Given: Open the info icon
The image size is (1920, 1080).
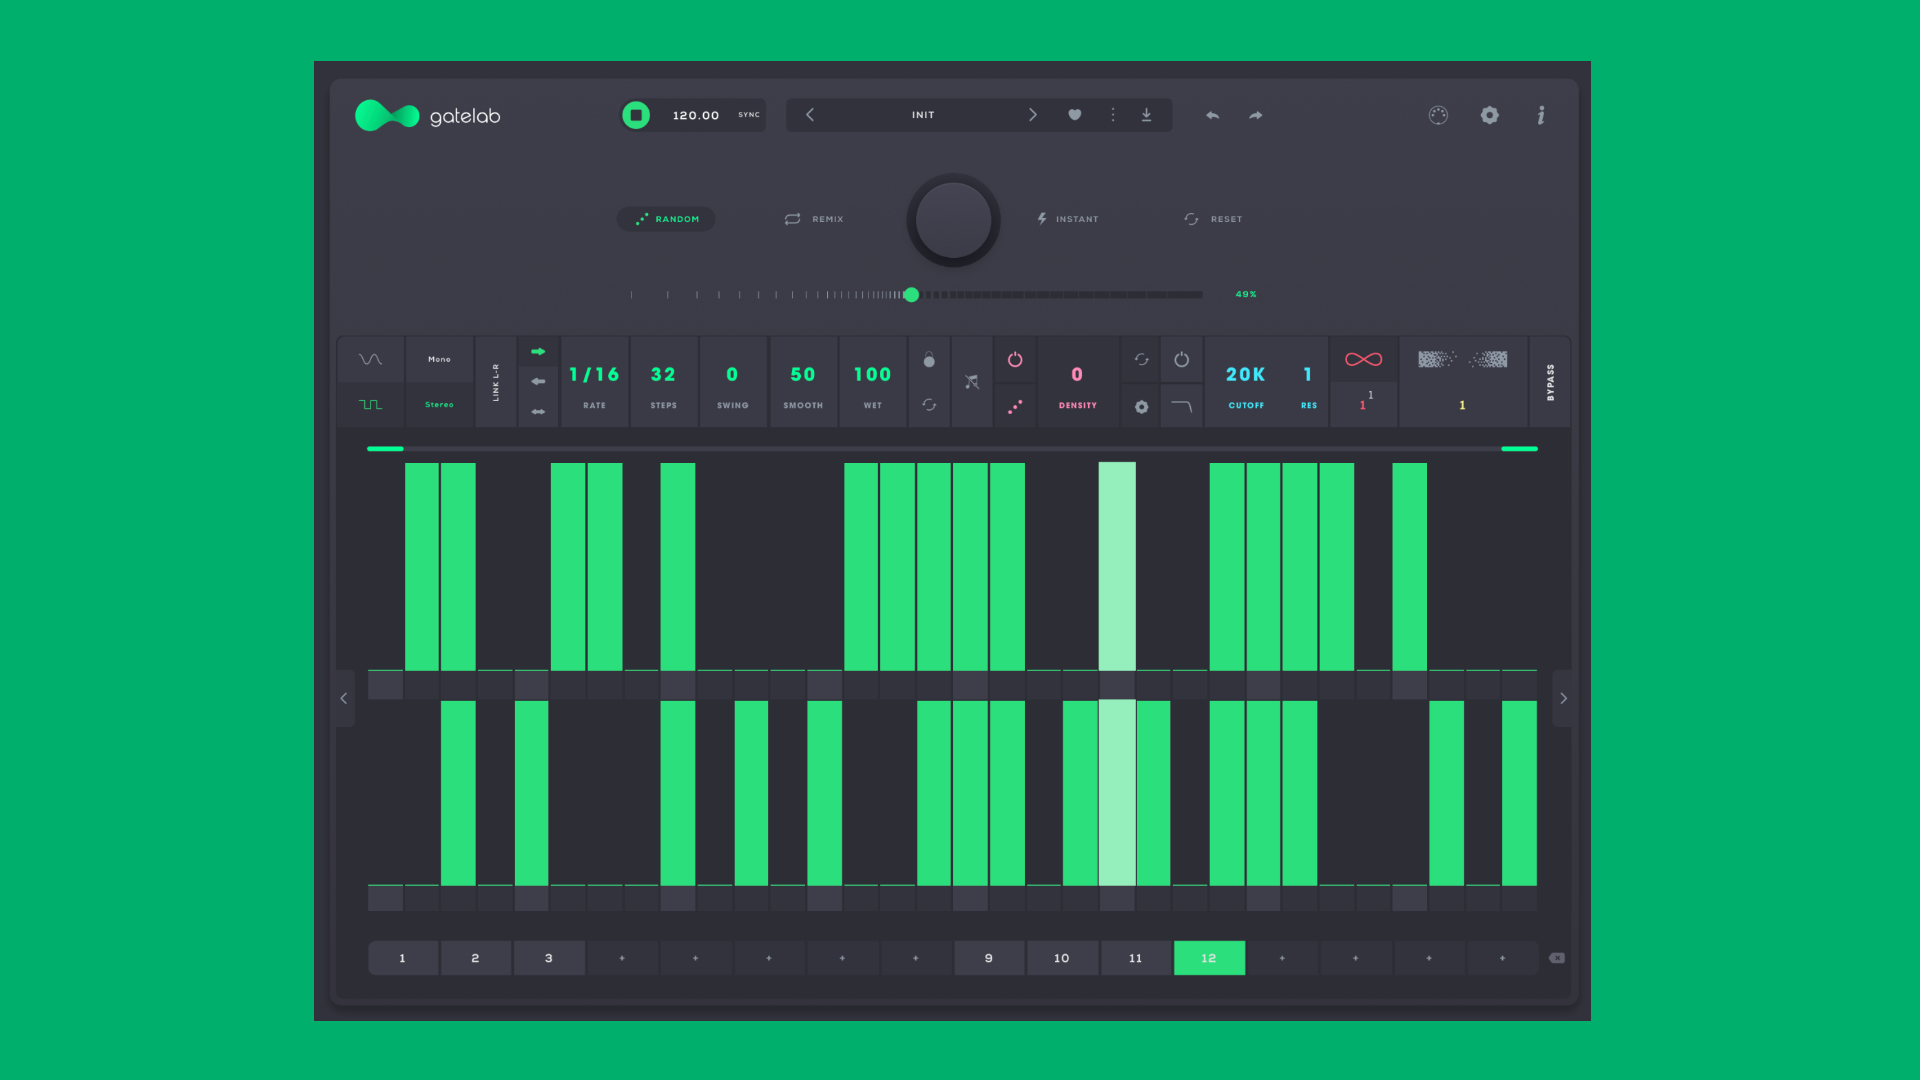Looking at the screenshot, I should [x=1541, y=115].
